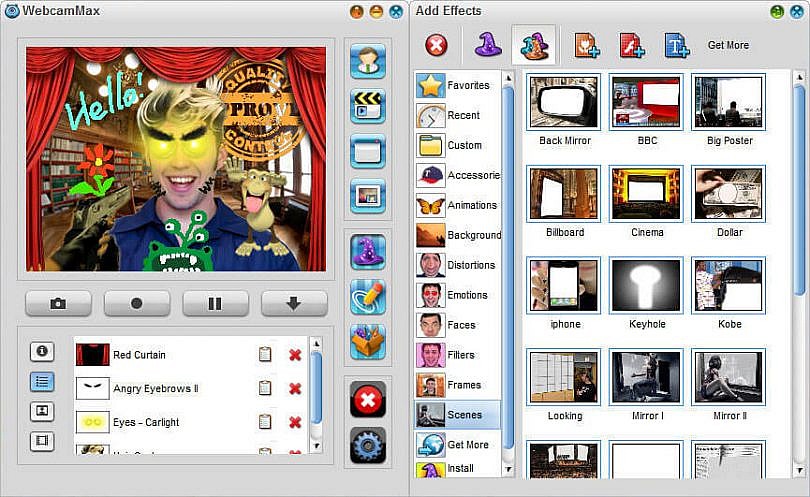Open the Accessories category
Viewport: 810px width, 497px height.
pyautogui.click(x=458, y=175)
